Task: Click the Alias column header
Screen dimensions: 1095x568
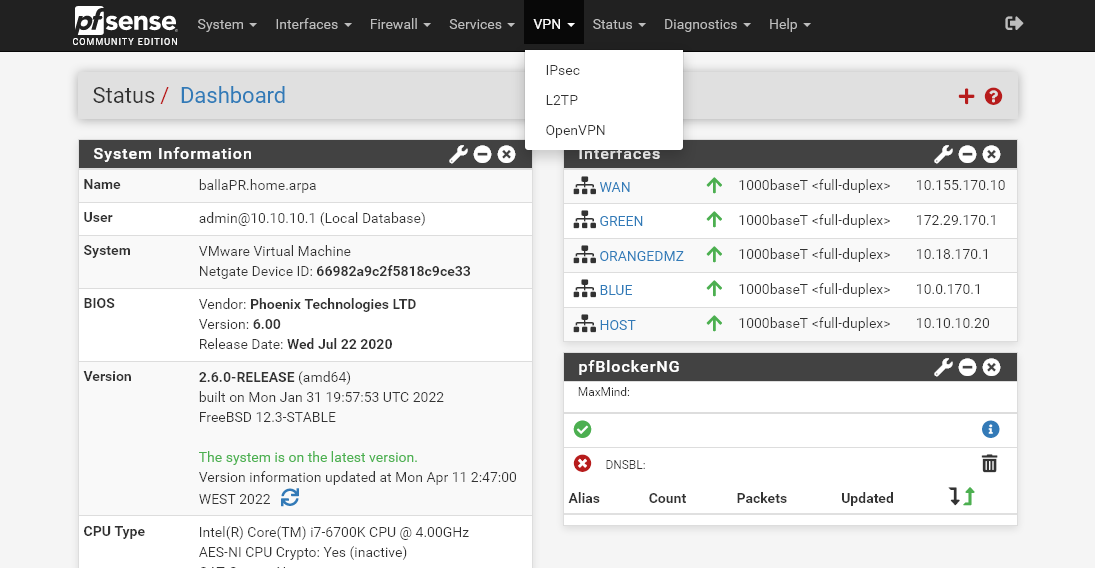Action: pos(584,498)
